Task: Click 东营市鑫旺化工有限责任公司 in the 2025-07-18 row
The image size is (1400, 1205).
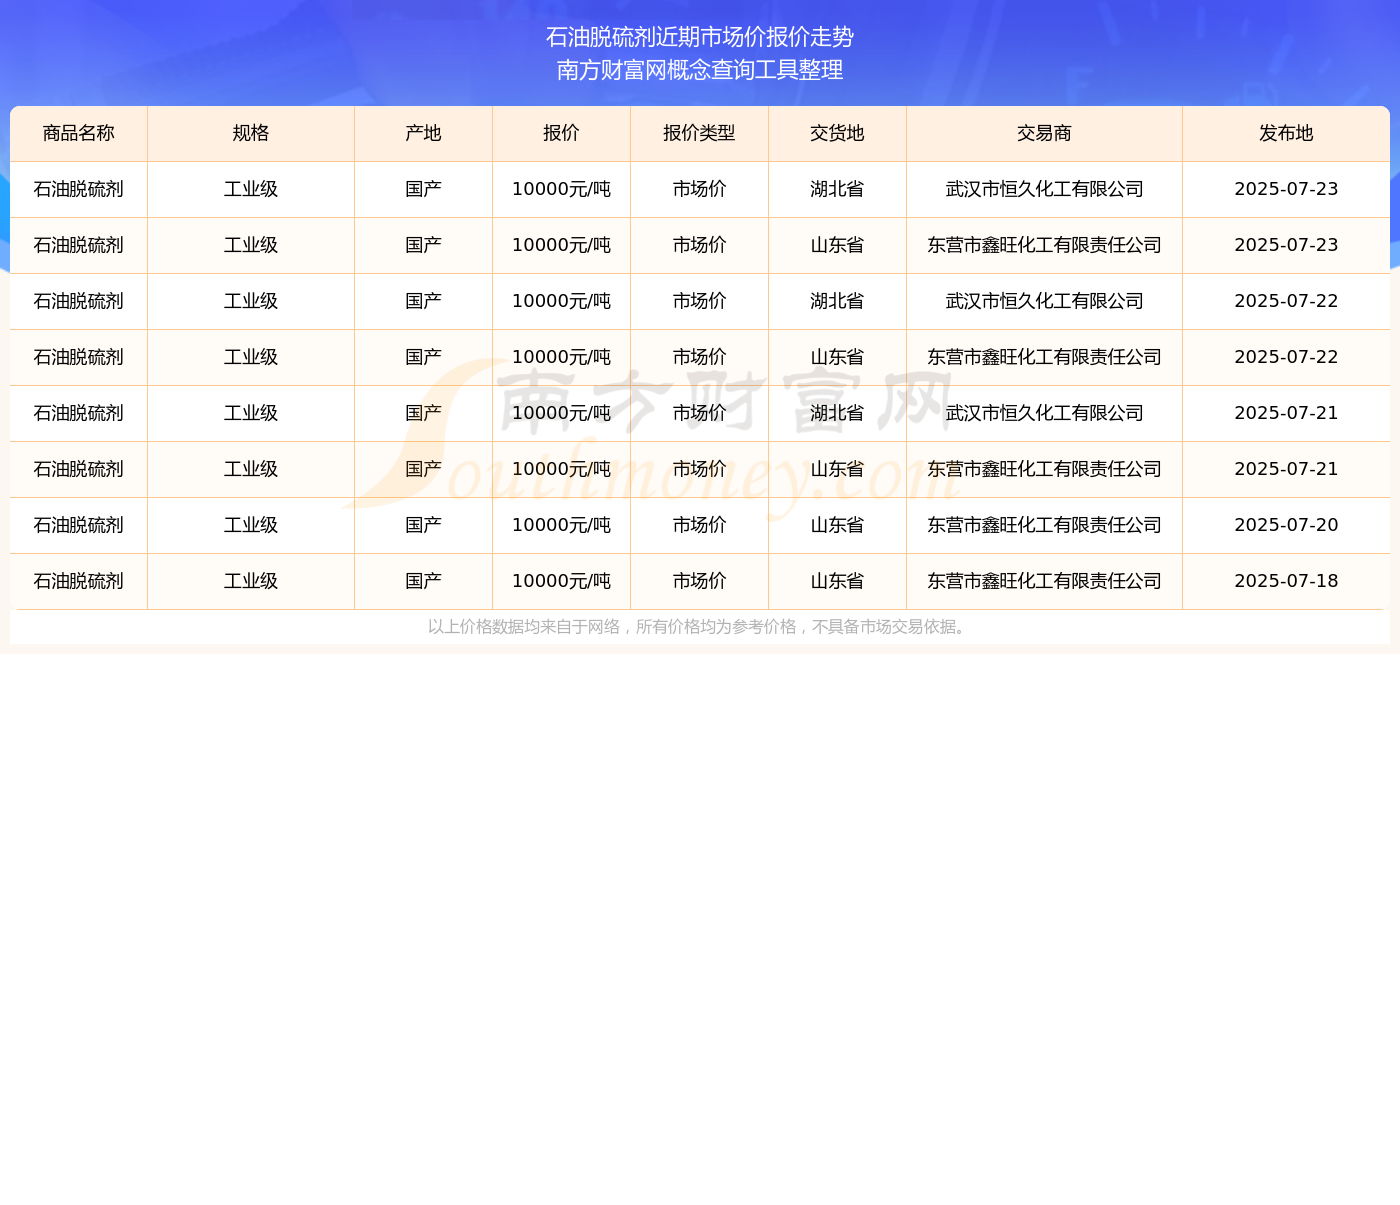Action: coord(1045,581)
